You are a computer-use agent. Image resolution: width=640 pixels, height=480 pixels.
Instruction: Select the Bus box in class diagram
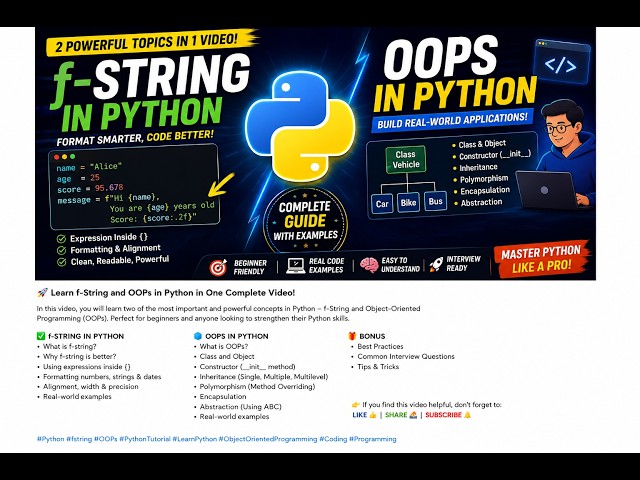click(x=435, y=201)
